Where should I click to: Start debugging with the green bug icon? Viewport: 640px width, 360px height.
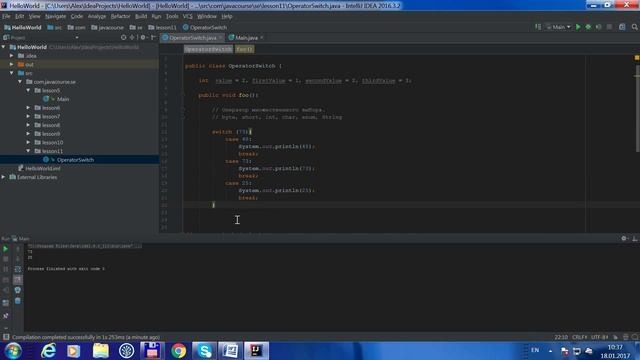click(x=588, y=27)
